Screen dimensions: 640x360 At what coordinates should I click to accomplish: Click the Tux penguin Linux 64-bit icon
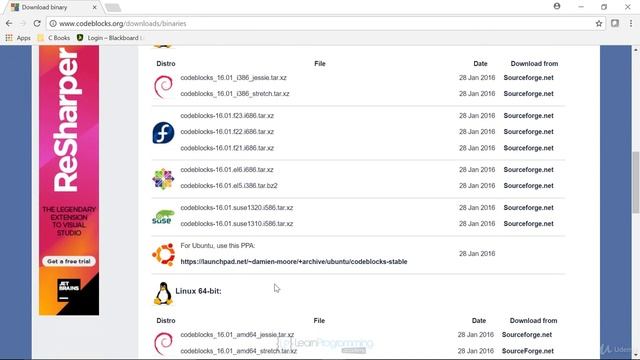163,293
